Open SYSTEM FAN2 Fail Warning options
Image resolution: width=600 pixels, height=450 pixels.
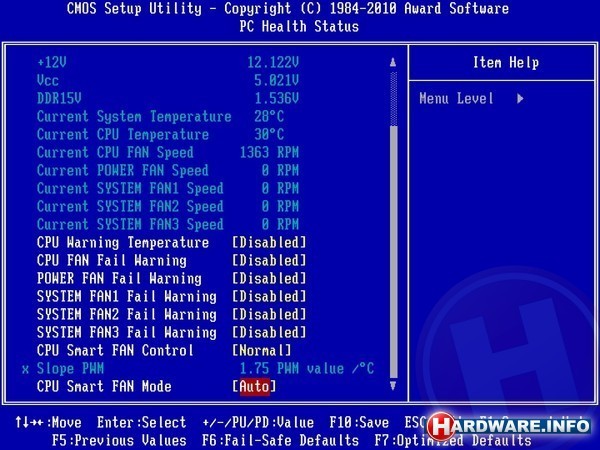[269, 315]
